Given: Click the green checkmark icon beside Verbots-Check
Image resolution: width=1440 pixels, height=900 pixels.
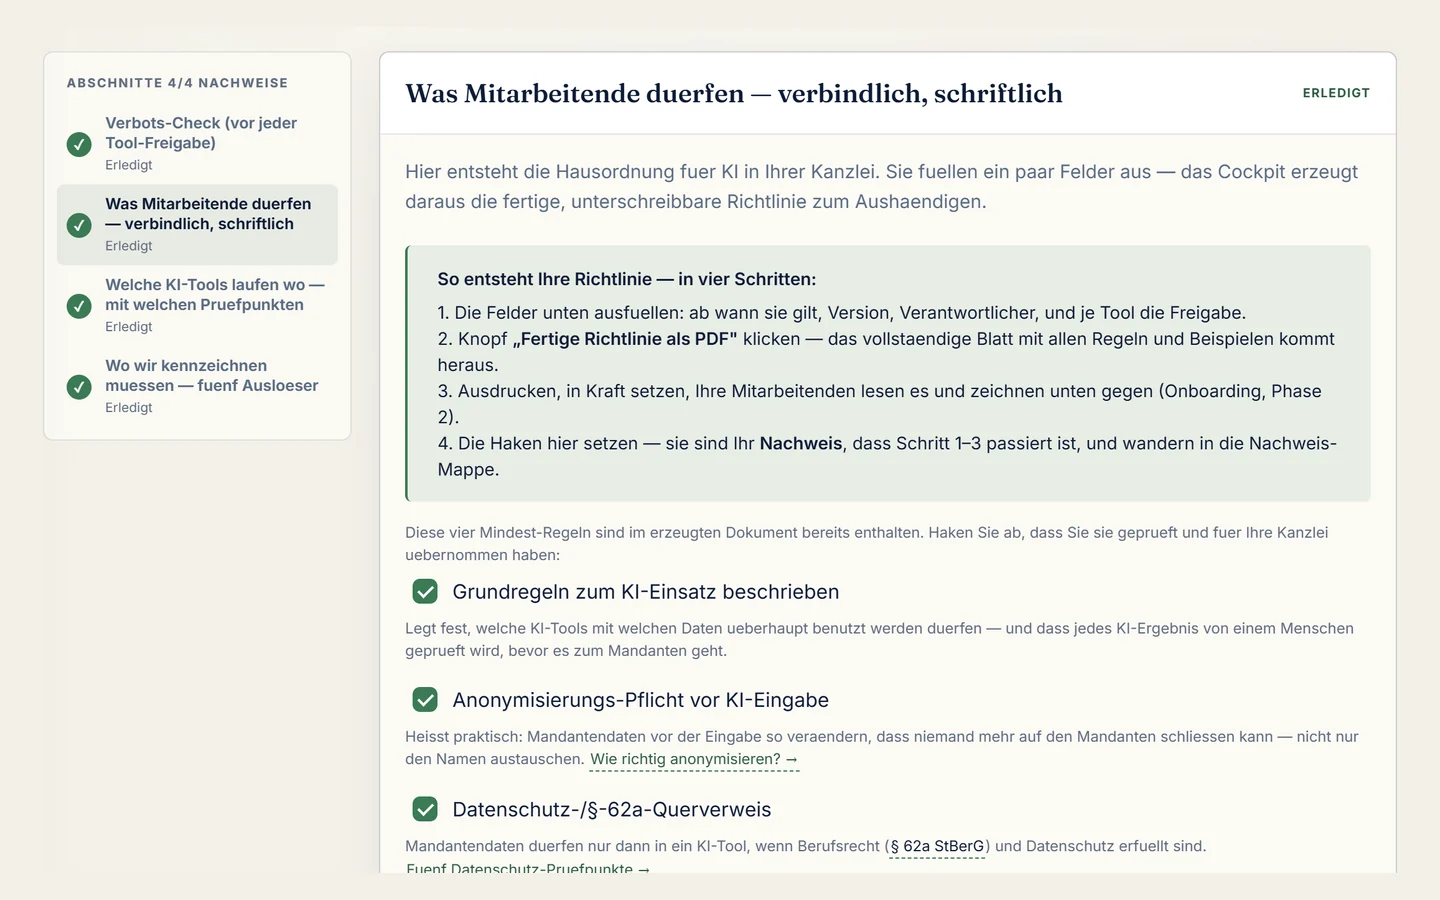Looking at the screenshot, I should tap(79, 144).
